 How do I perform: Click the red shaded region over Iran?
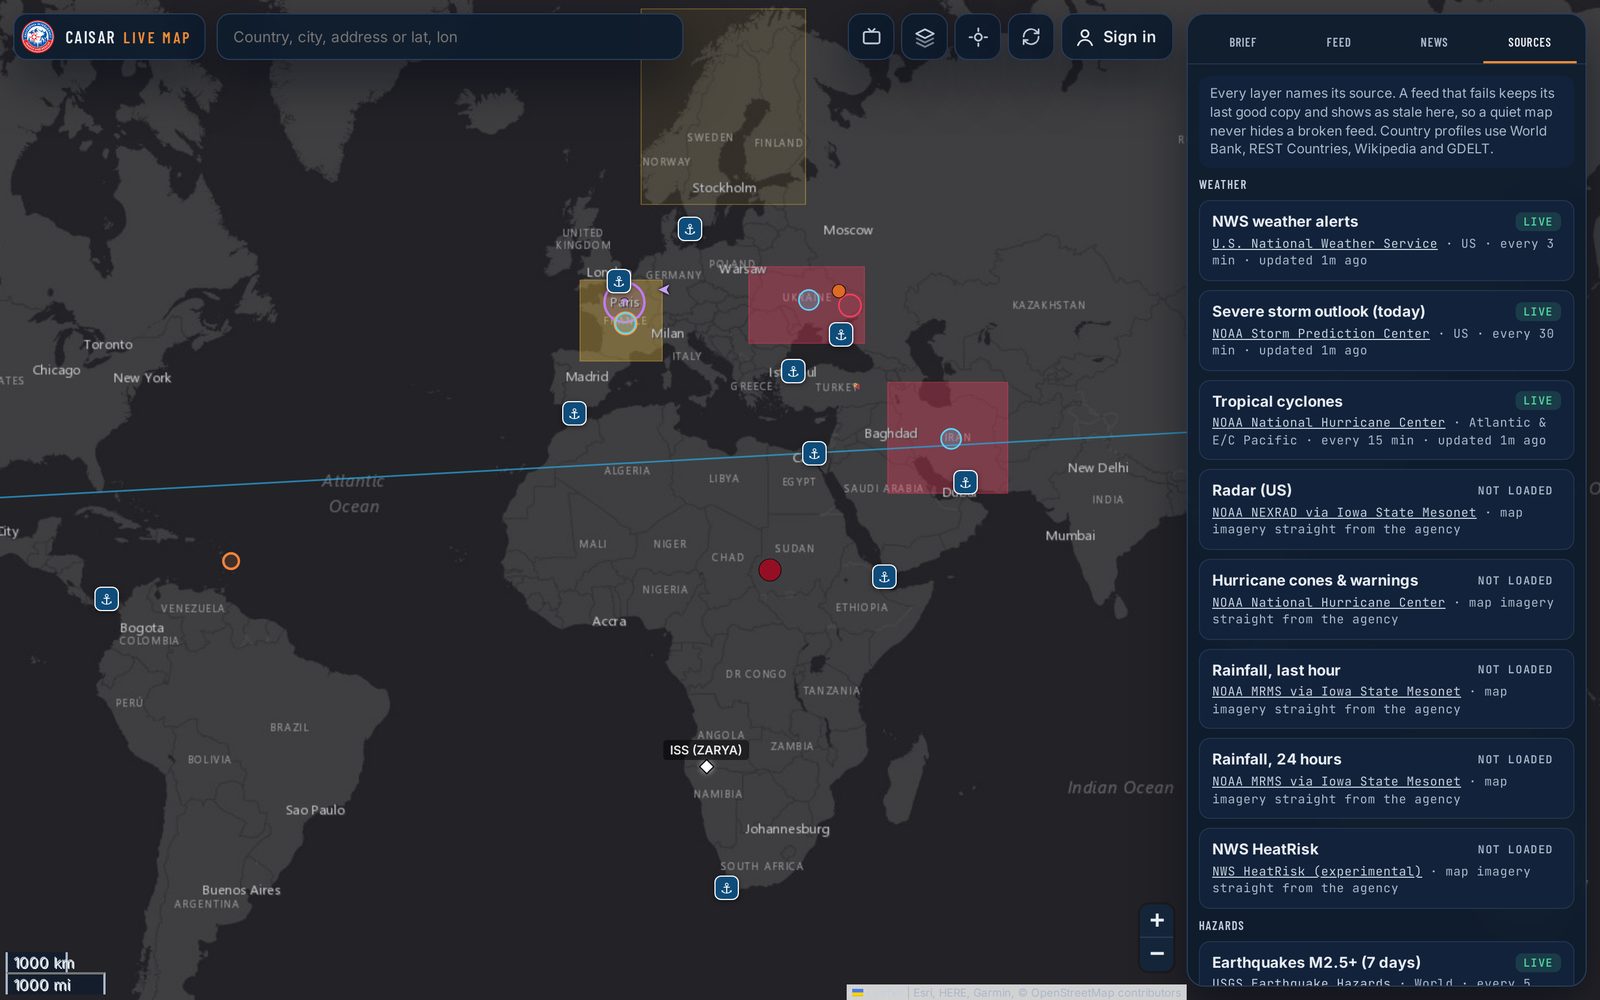[947, 437]
